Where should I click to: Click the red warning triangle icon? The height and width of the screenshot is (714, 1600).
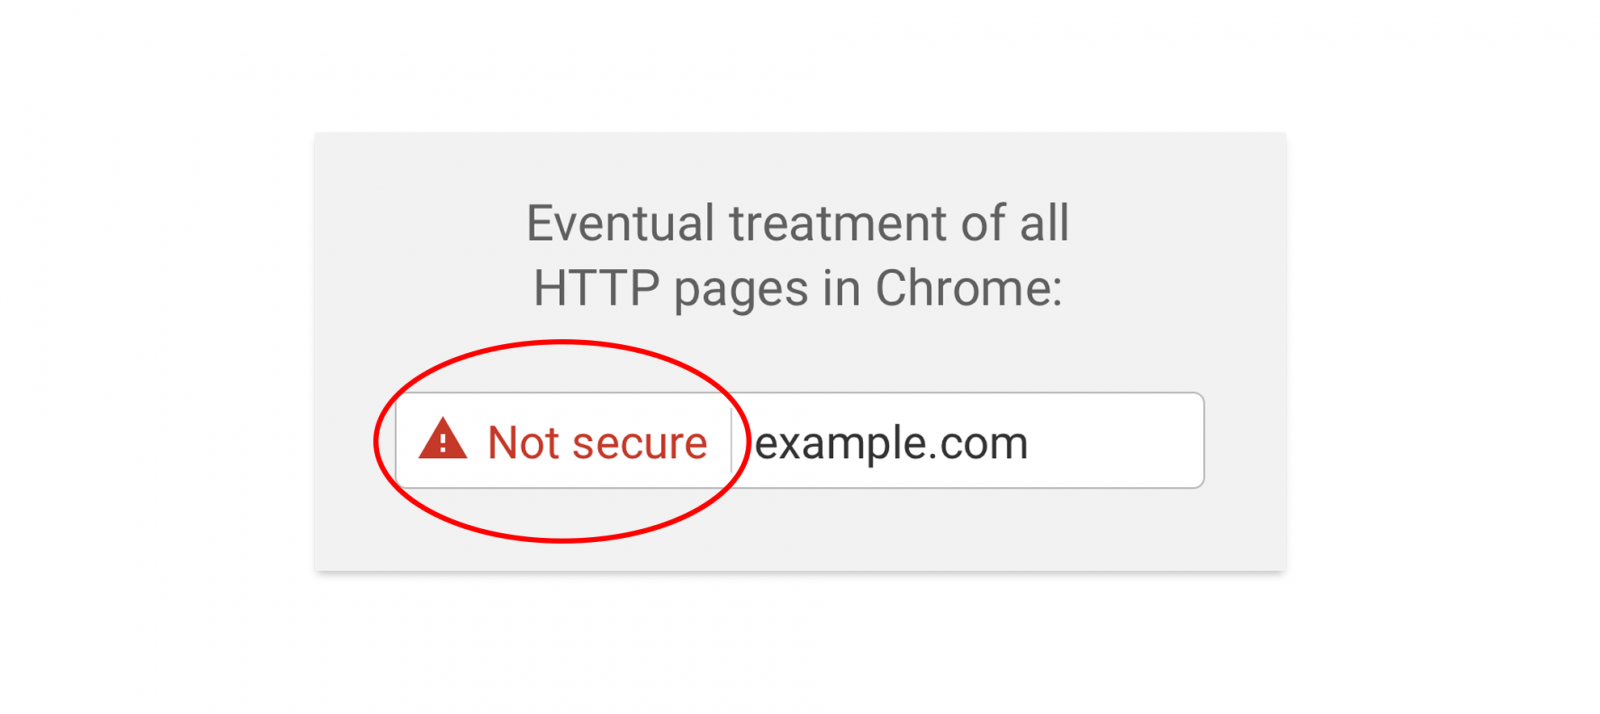(443, 440)
